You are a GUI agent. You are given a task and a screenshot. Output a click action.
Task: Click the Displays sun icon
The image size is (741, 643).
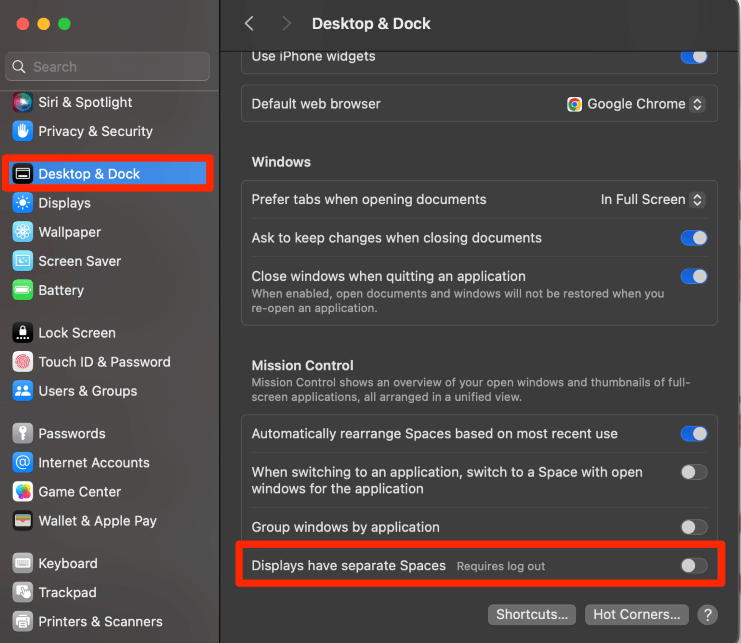(23, 203)
